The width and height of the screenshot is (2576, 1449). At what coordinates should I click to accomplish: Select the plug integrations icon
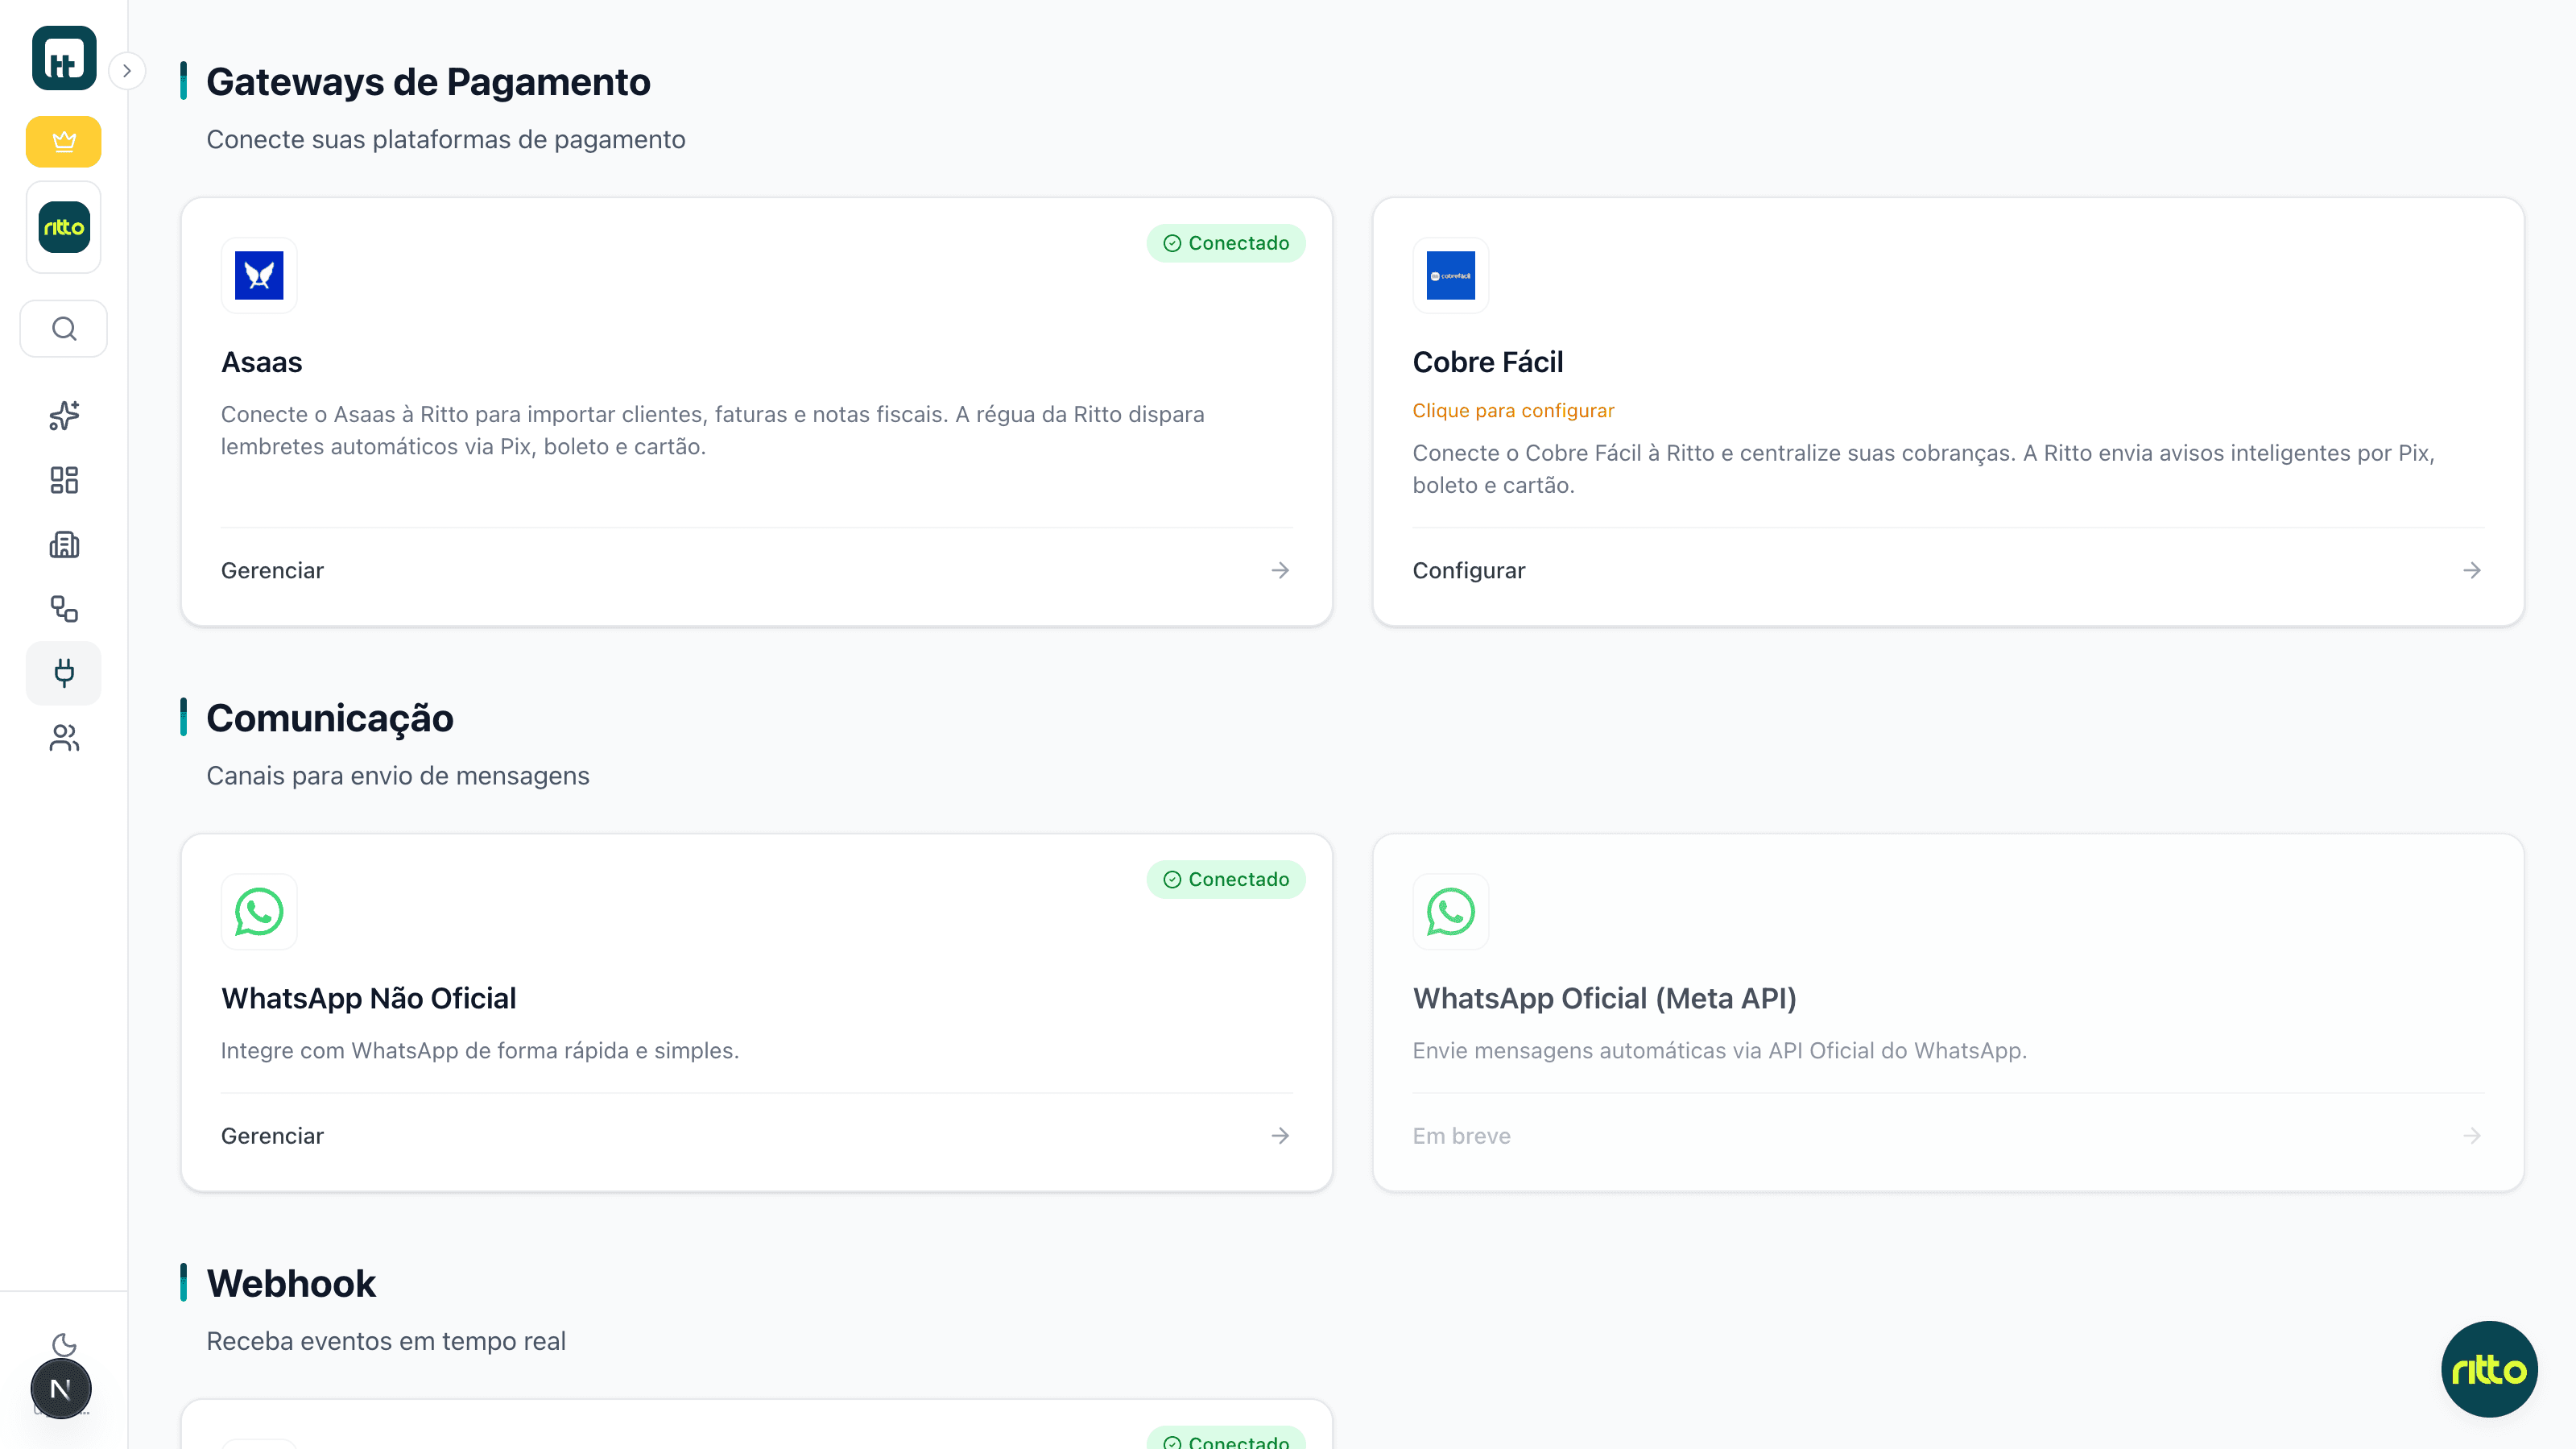[x=63, y=672]
